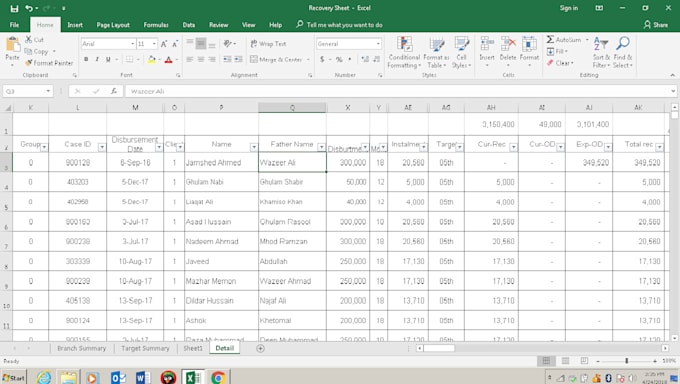Toggle Italic formatting
This screenshot has width=680, height=384.
tap(97, 59)
